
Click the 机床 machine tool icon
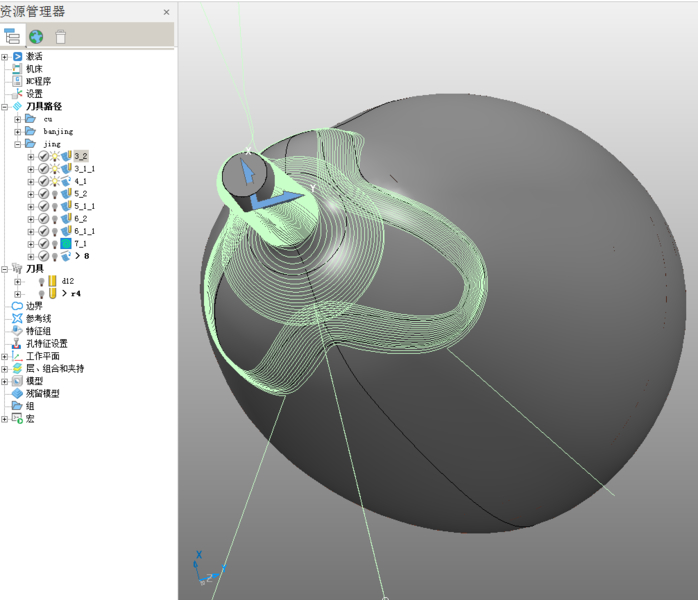click(x=17, y=69)
